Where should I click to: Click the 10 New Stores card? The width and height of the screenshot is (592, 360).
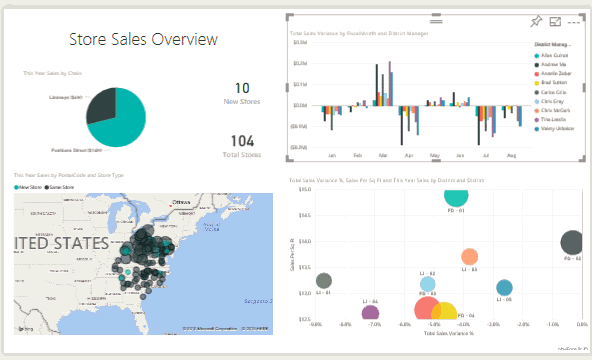pyautogui.click(x=242, y=93)
